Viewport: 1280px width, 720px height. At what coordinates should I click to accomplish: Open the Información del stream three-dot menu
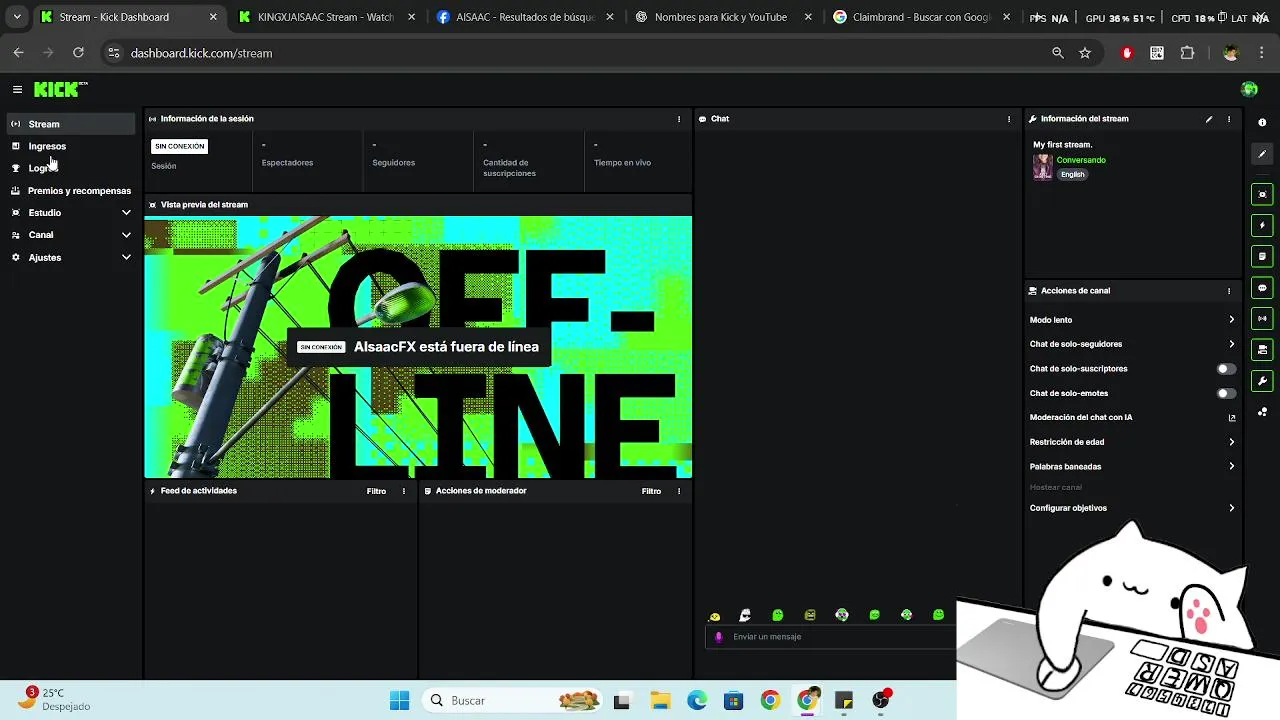(1229, 119)
